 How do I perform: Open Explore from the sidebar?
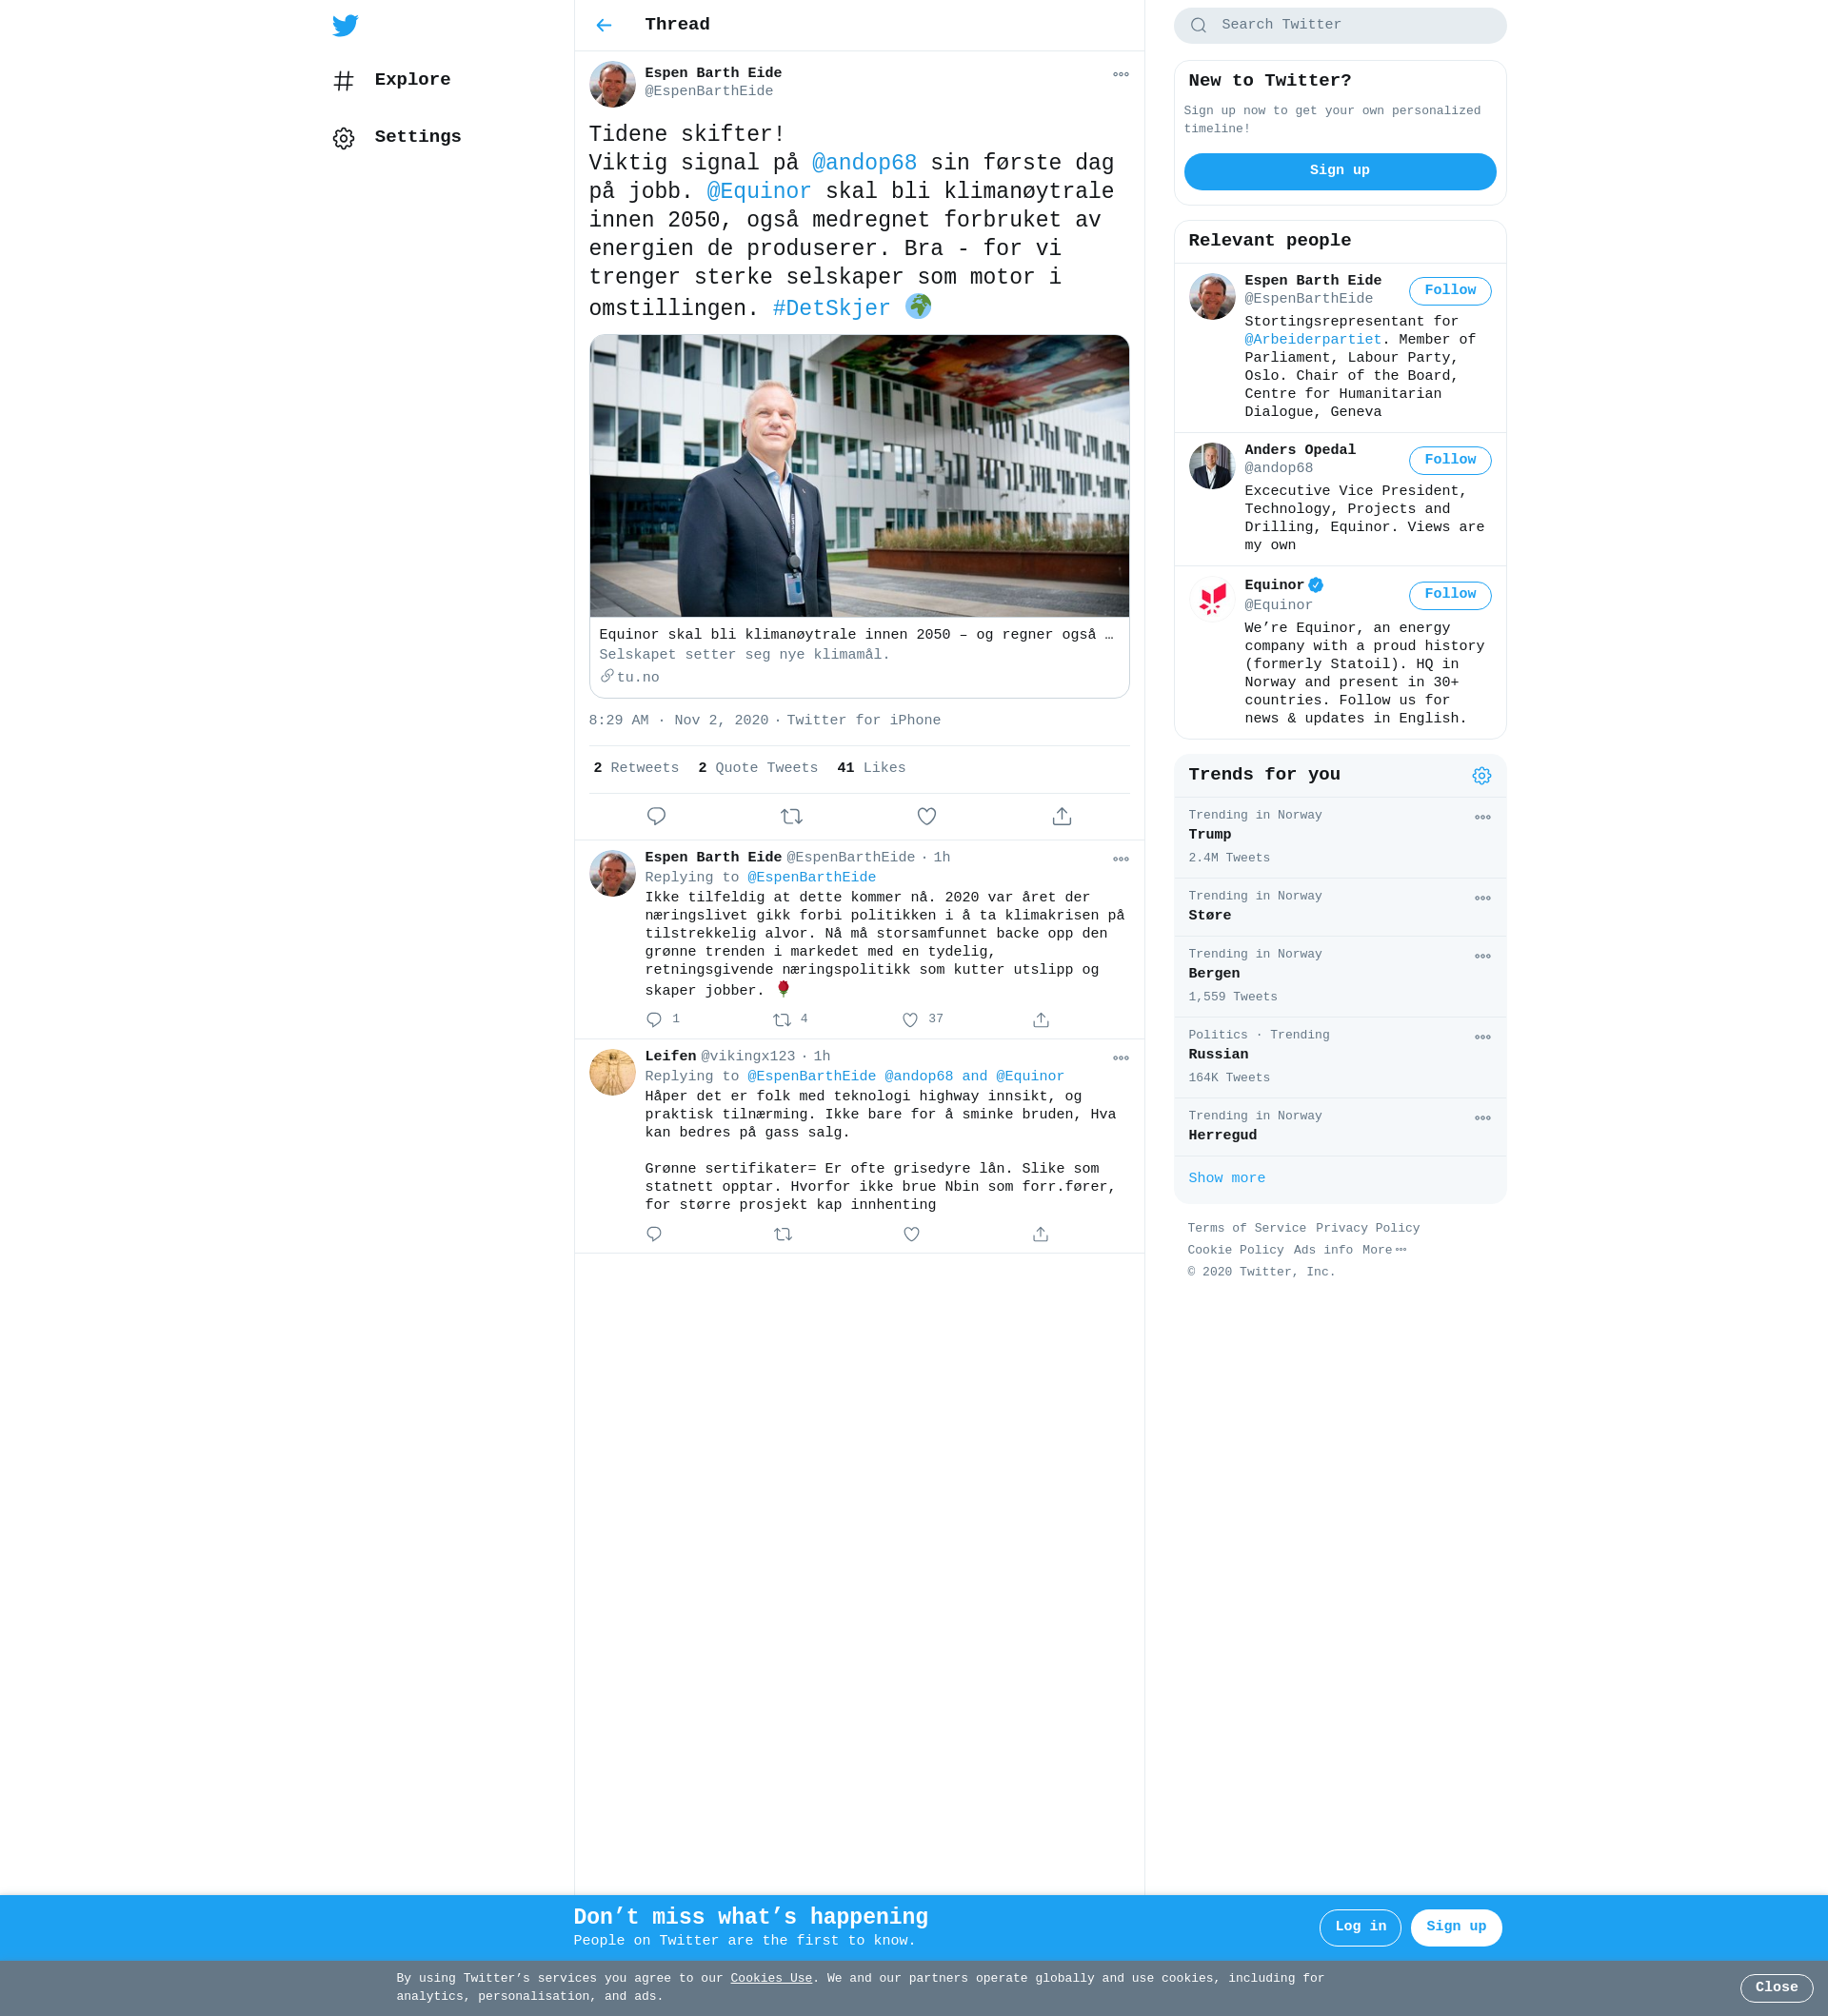(392, 80)
